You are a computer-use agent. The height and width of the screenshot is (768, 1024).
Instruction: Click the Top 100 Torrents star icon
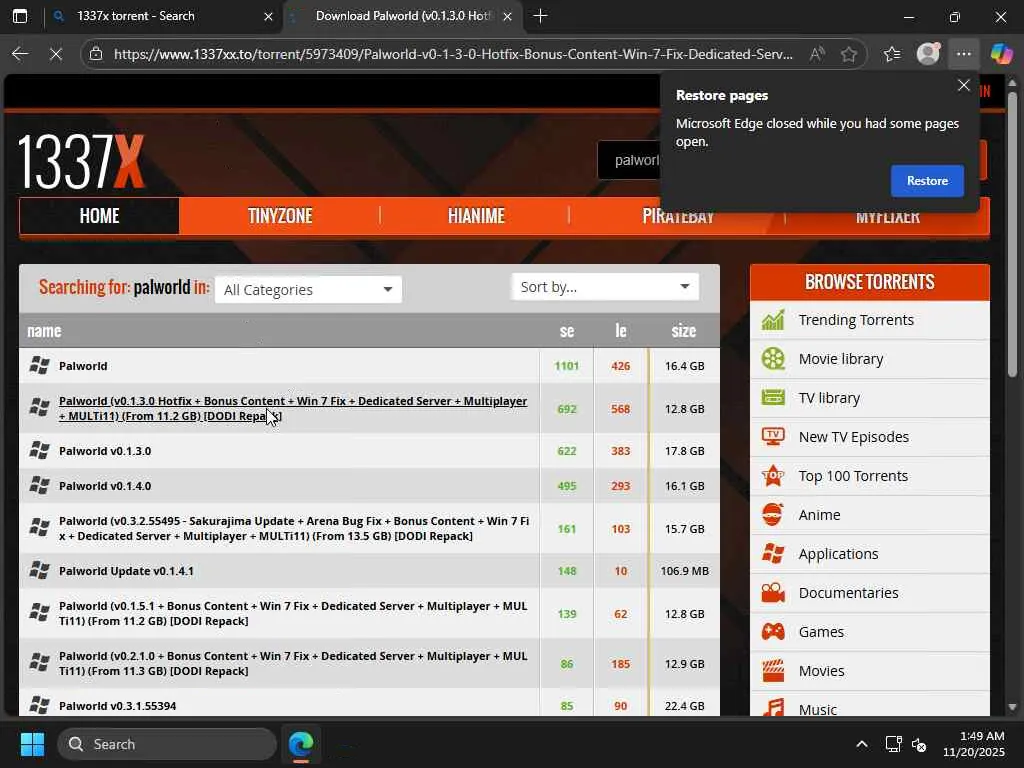(773, 475)
